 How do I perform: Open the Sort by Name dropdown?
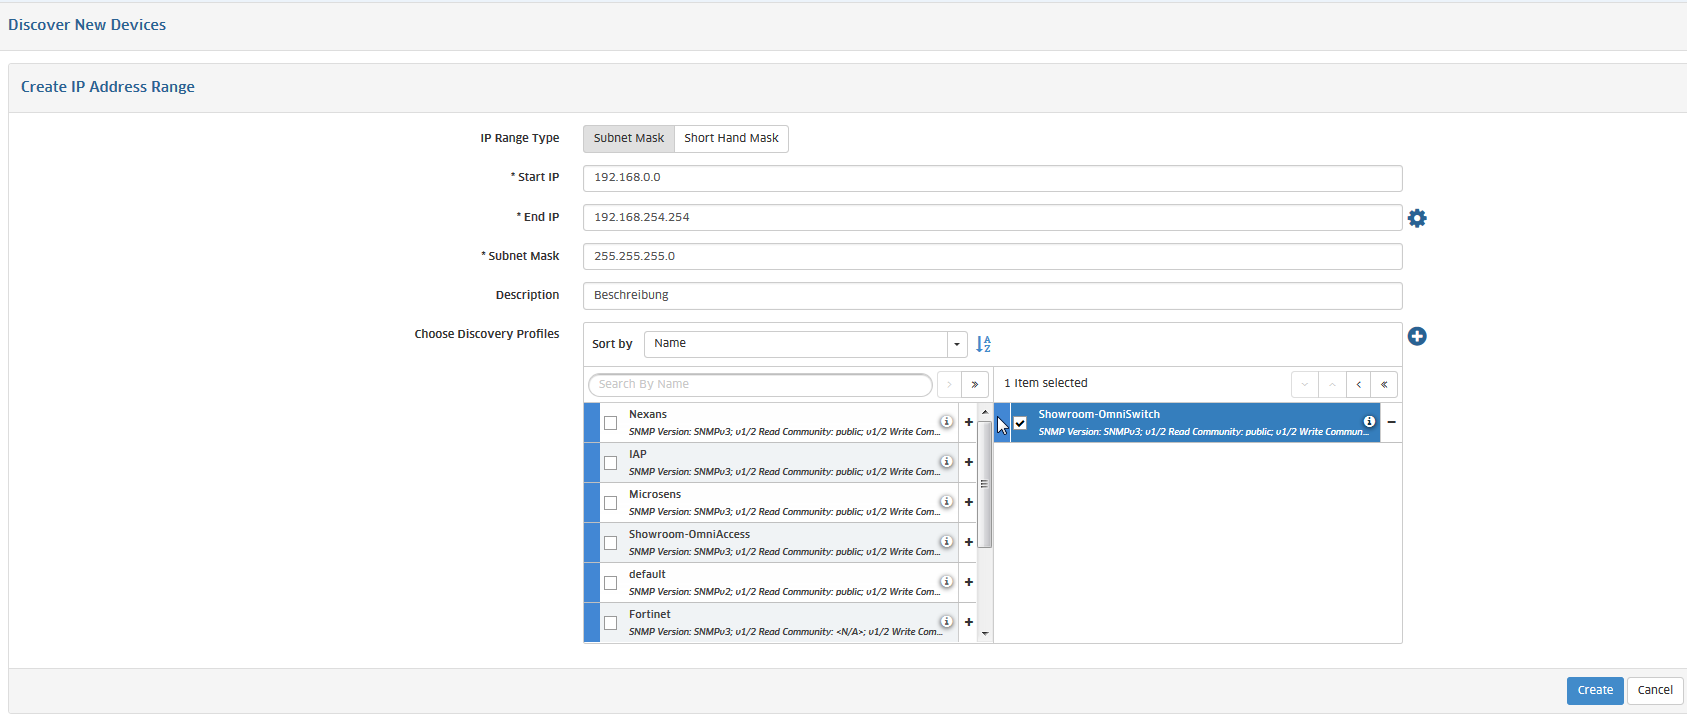point(805,344)
